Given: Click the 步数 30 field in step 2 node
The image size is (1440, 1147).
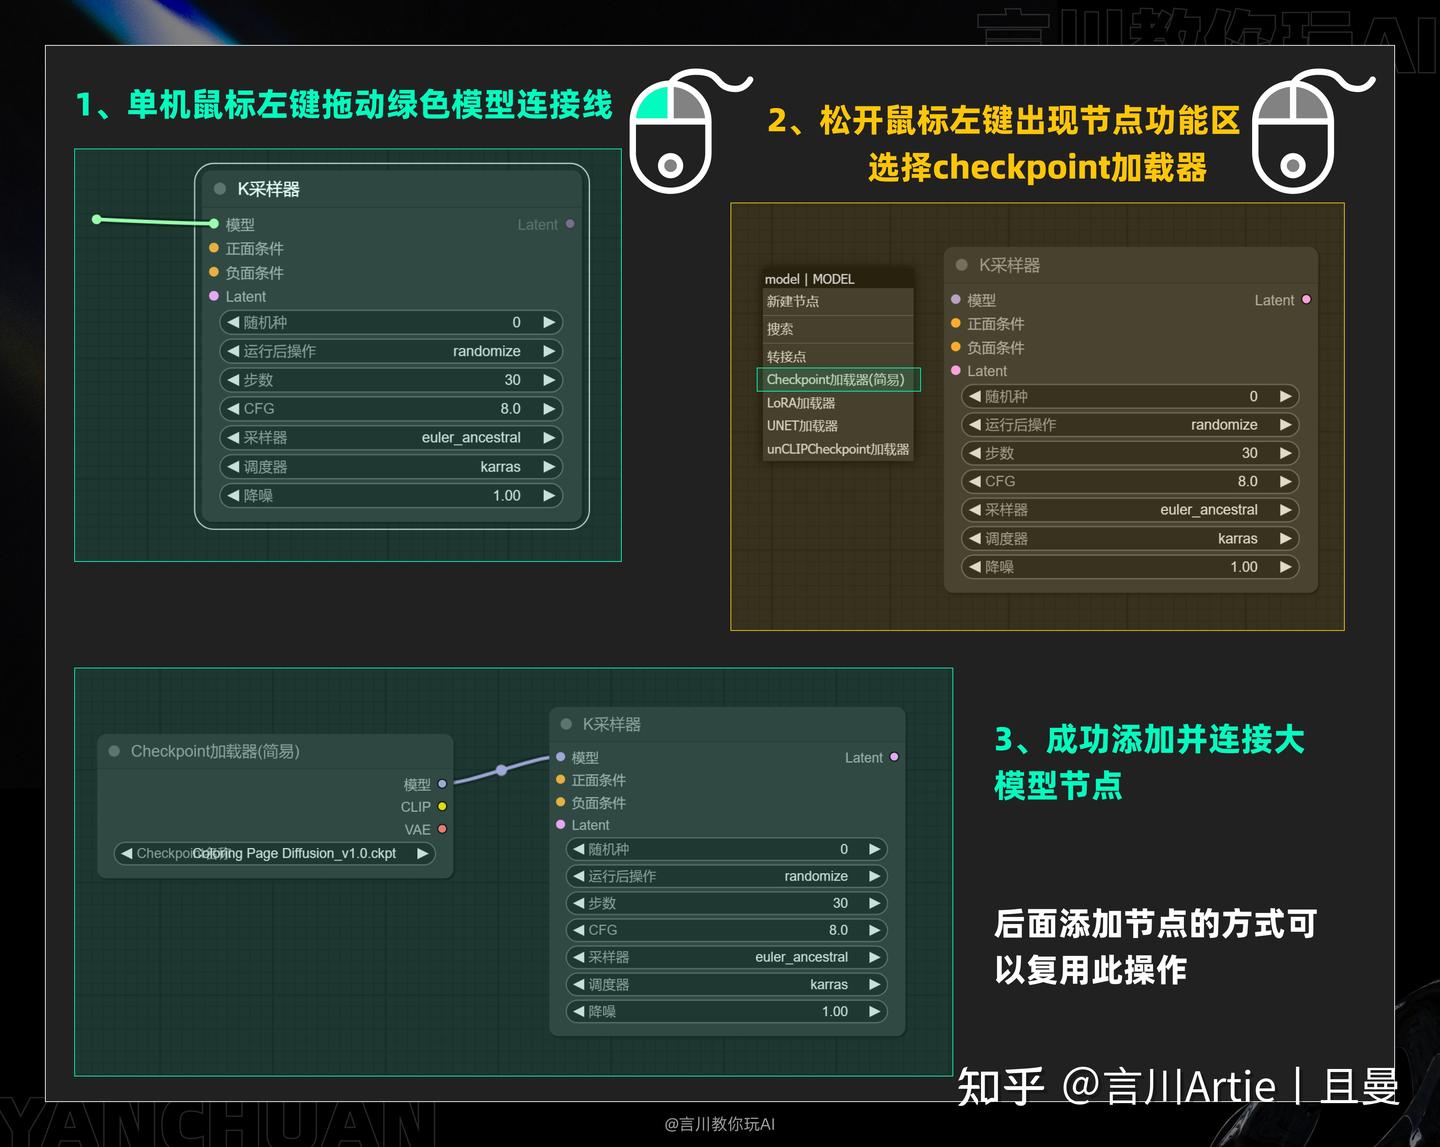Looking at the screenshot, I should pyautogui.click(x=1130, y=453).
